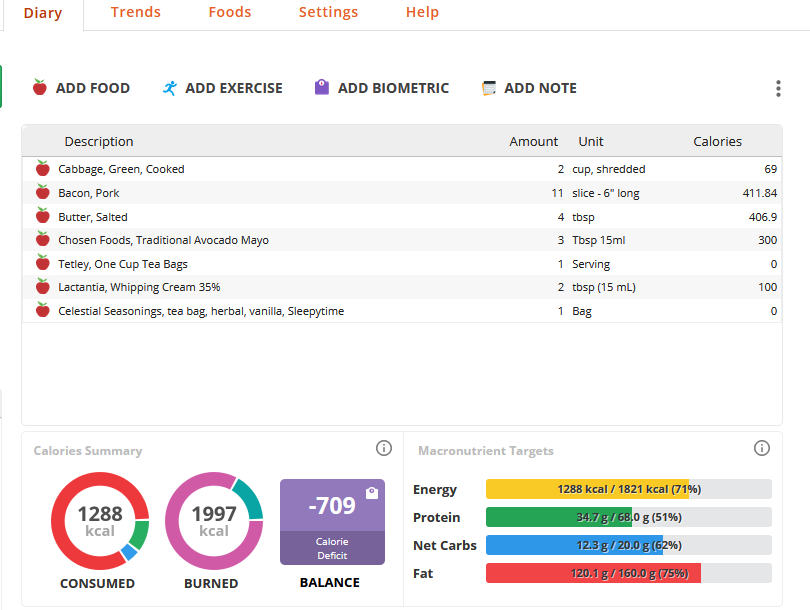
Task: Go to the Settings tab
Action: click(328, 12)
